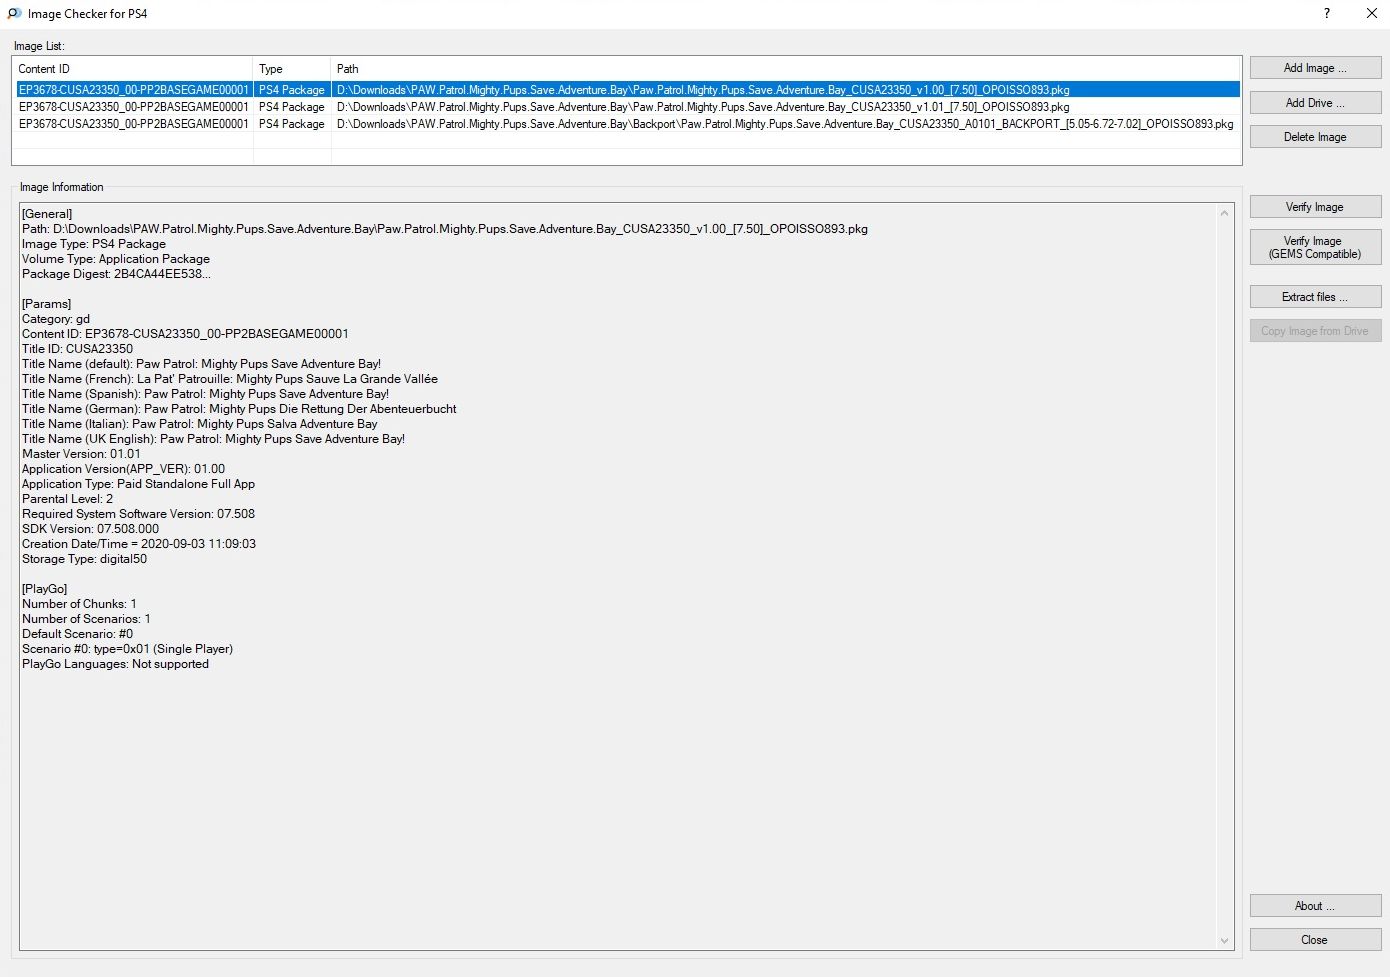Click the Required System Software Version line

[x=138, y=514]
